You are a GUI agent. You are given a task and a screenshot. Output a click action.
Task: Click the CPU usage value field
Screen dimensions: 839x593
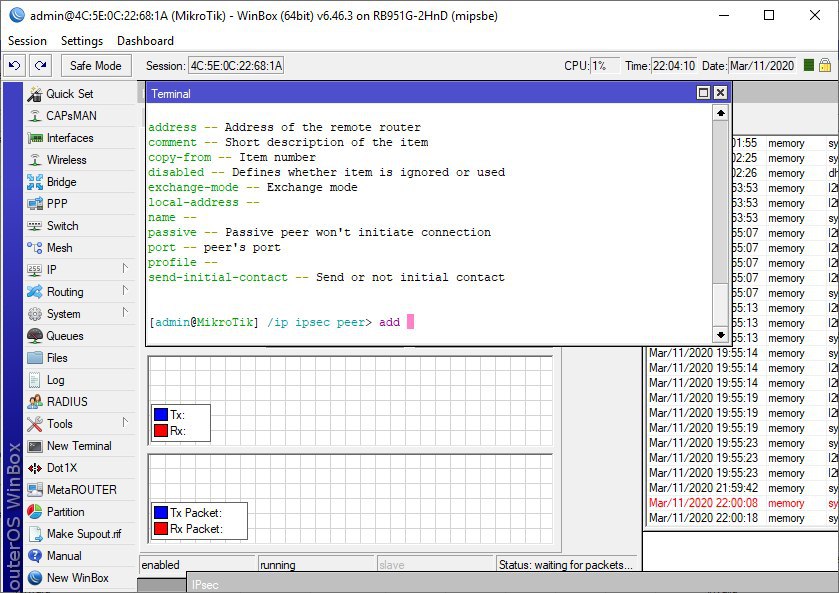[605, 66]
